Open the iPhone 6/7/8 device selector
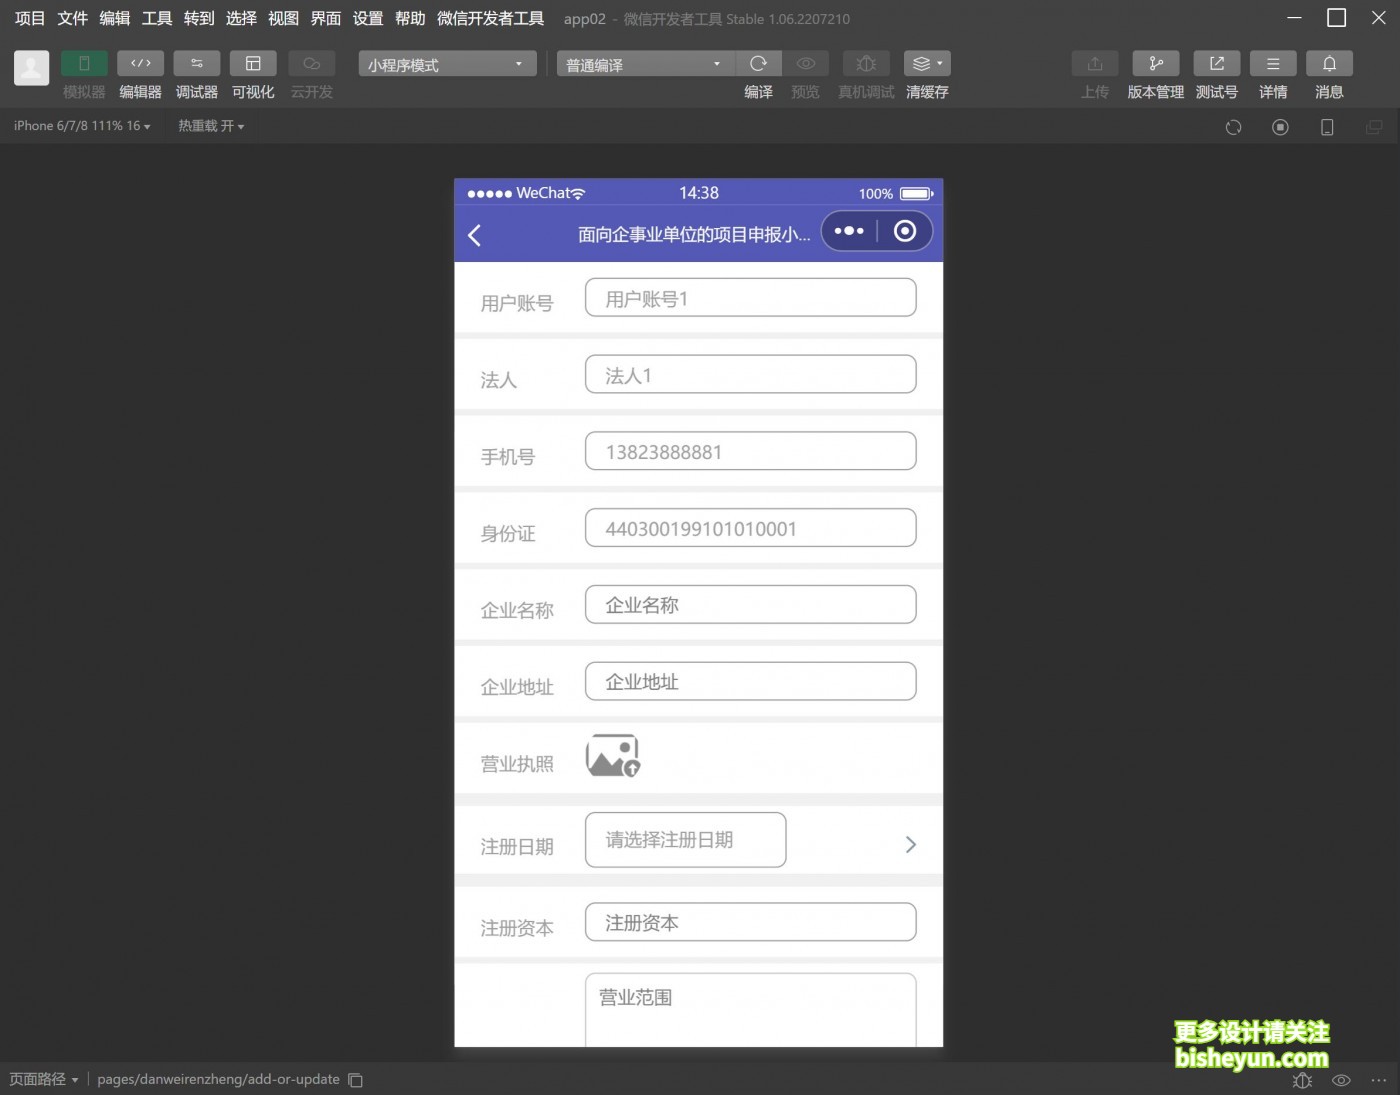This screenshot has width=1400, height=1095. pos(80,125)
